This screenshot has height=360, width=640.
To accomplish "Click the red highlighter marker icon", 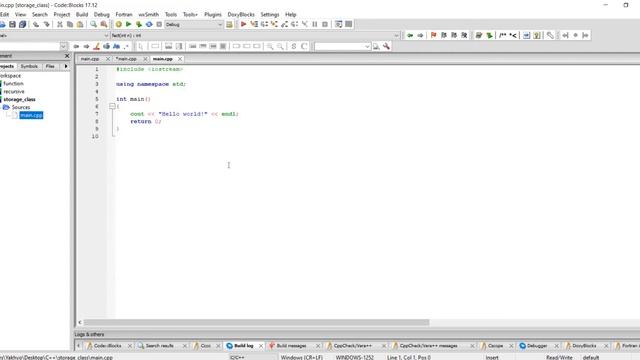I will point(96,47).
